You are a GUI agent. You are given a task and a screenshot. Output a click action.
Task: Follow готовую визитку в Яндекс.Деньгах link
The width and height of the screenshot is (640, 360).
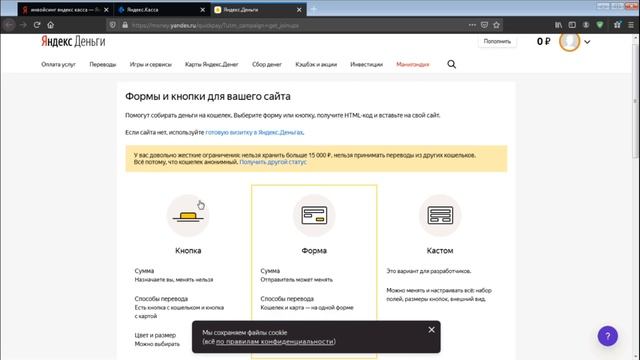[x=254, y=132]
